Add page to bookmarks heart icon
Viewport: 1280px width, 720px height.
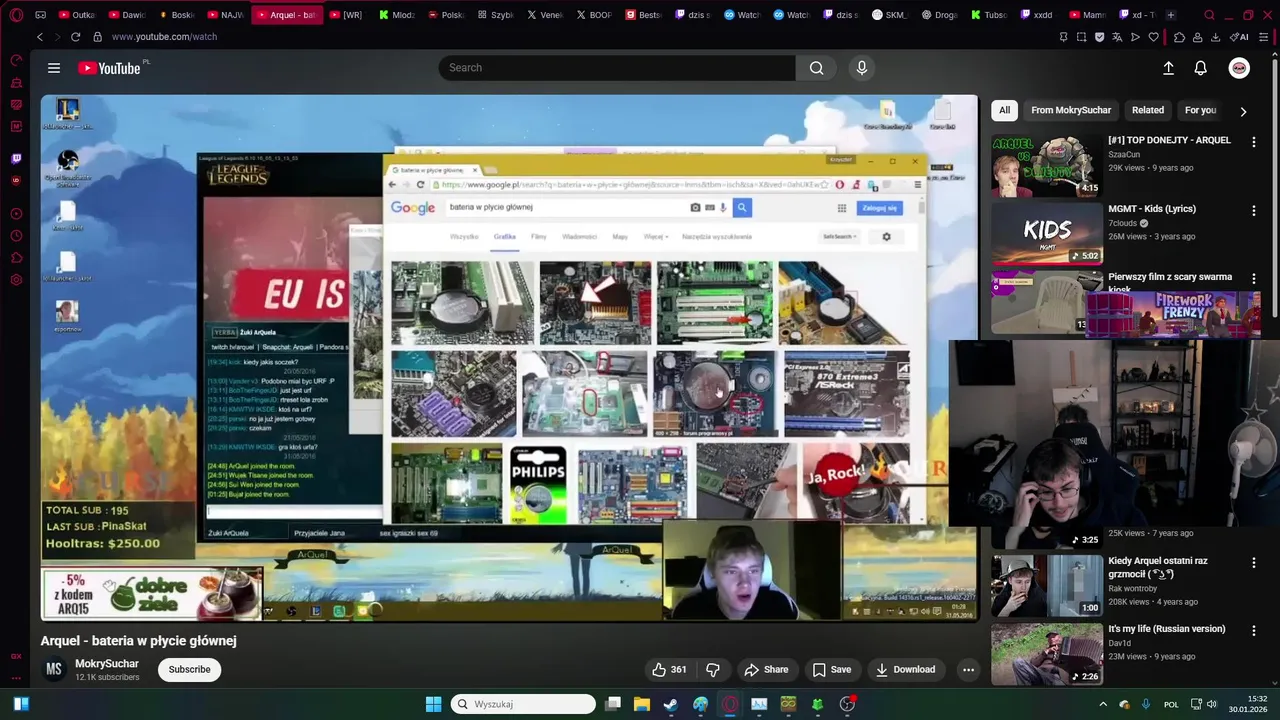click(x=1153, y=37)
